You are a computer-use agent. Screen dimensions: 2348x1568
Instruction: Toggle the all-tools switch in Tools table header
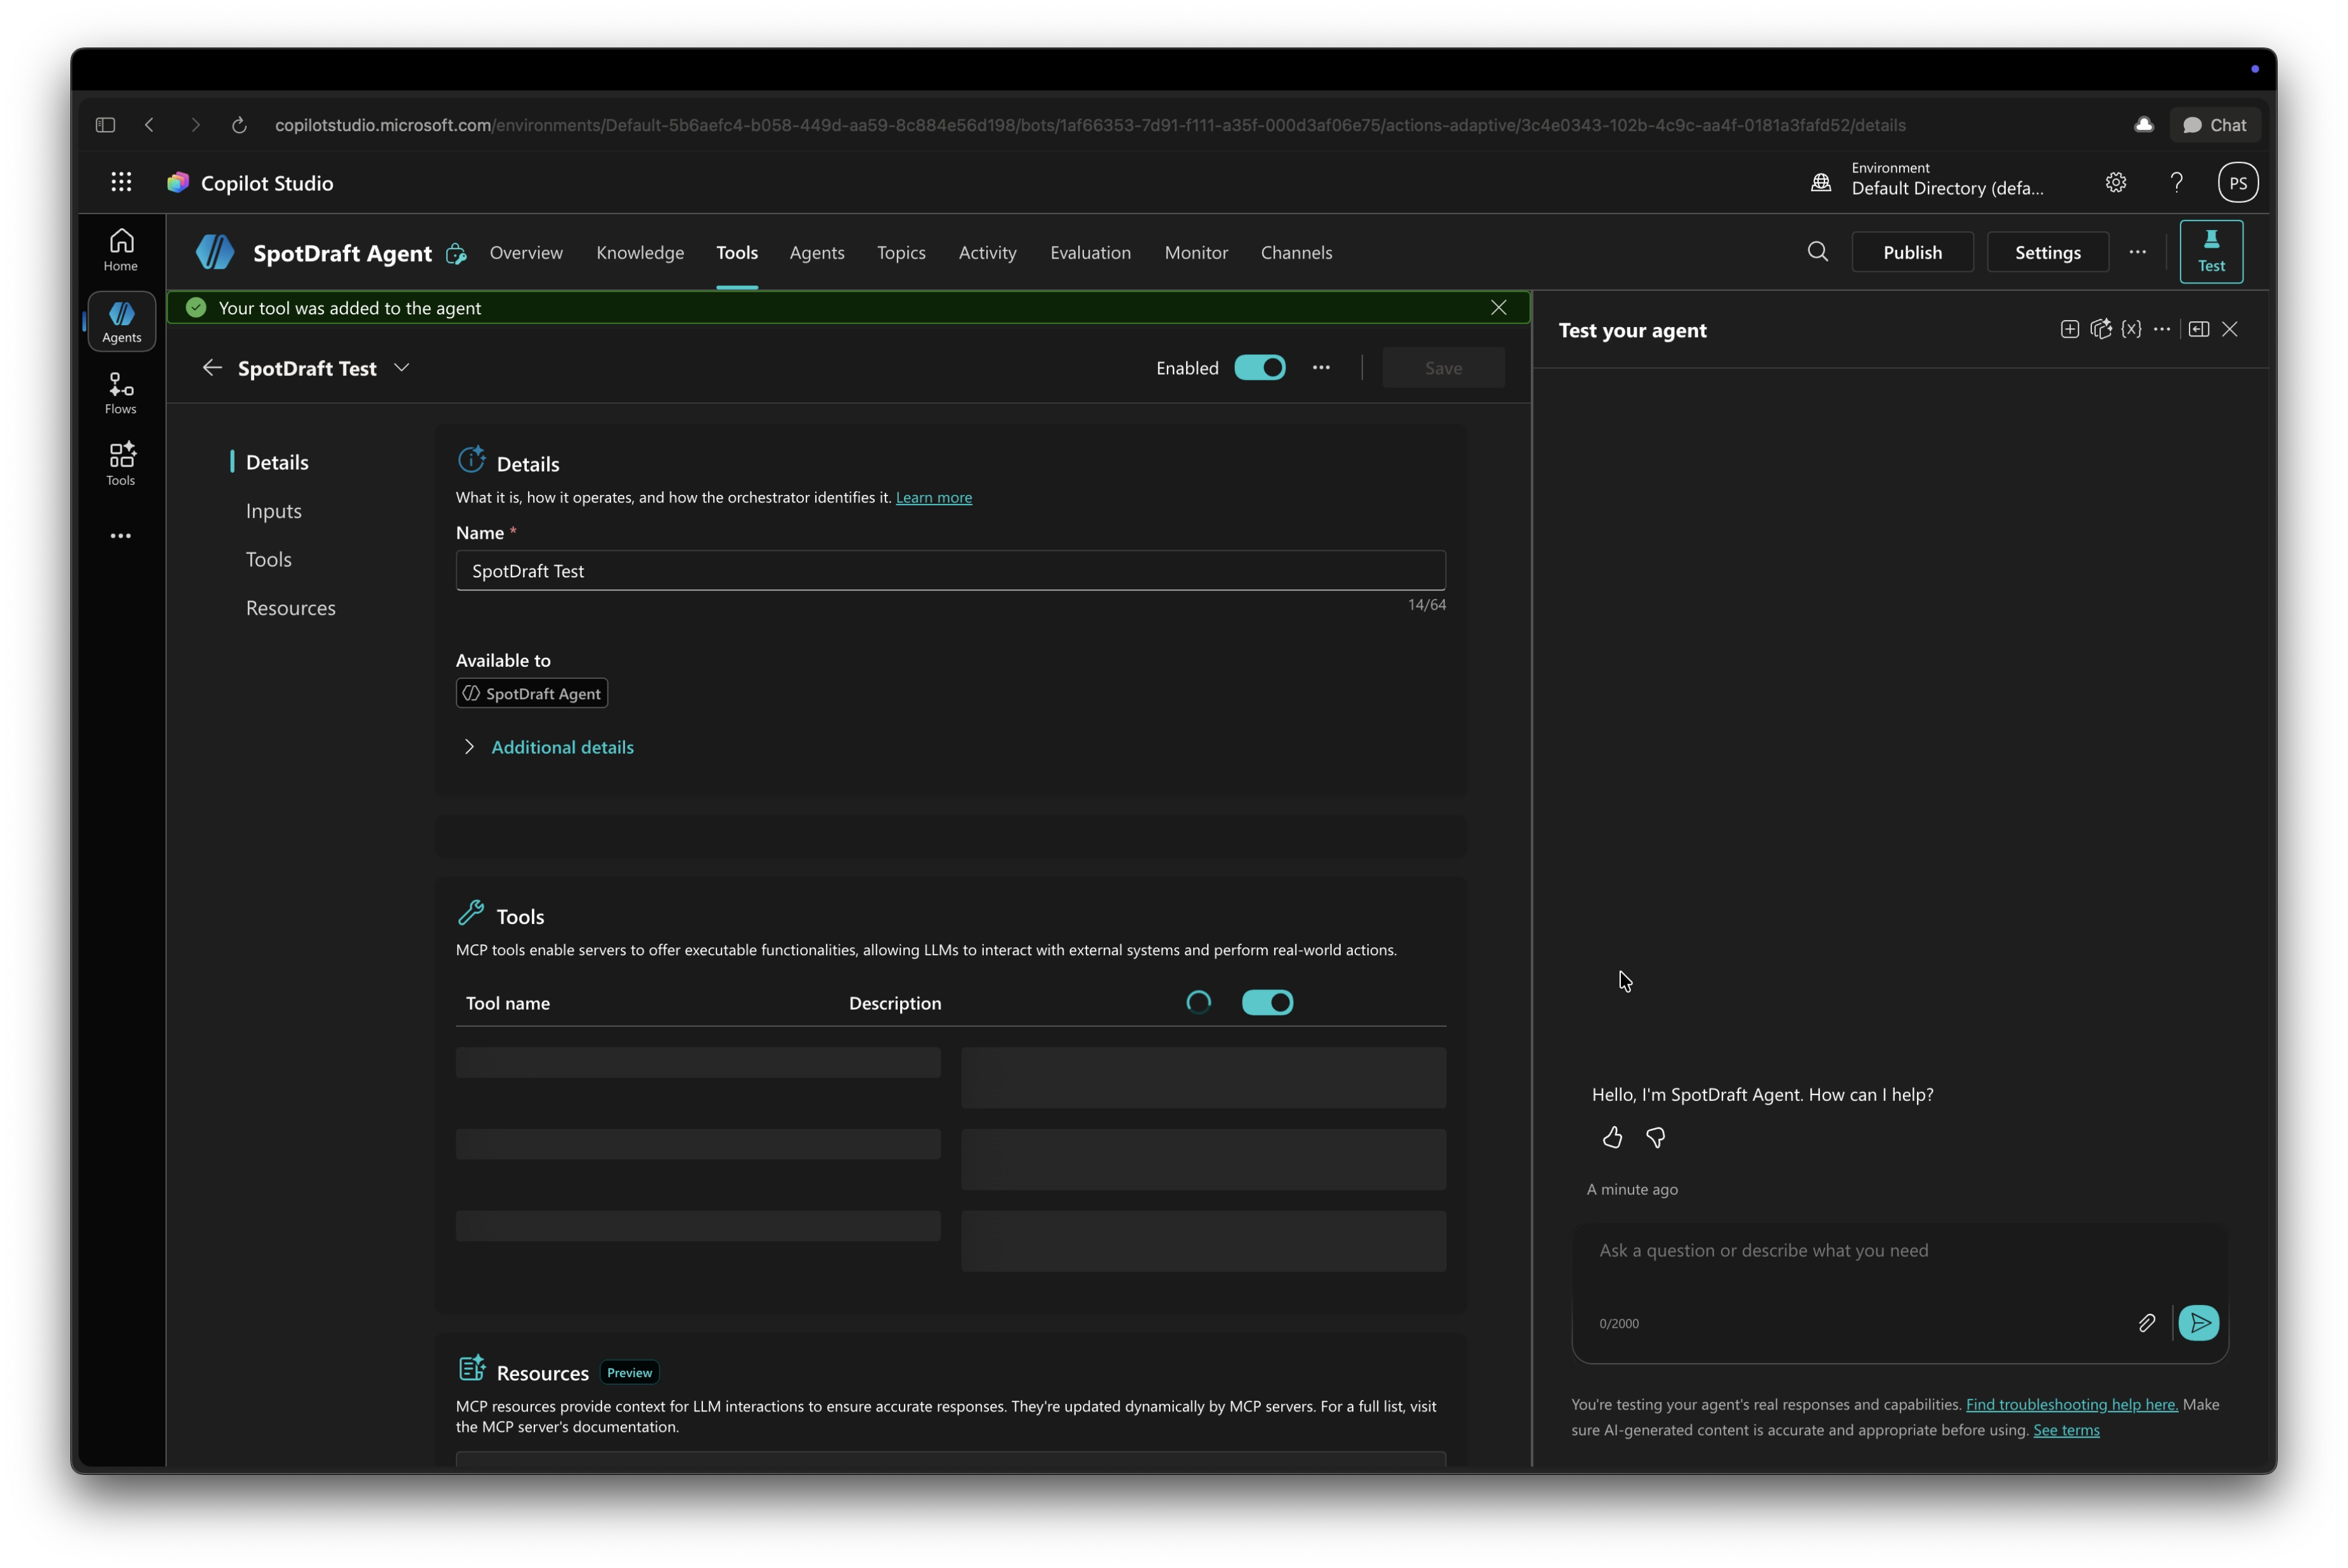coord(1267,1002)
